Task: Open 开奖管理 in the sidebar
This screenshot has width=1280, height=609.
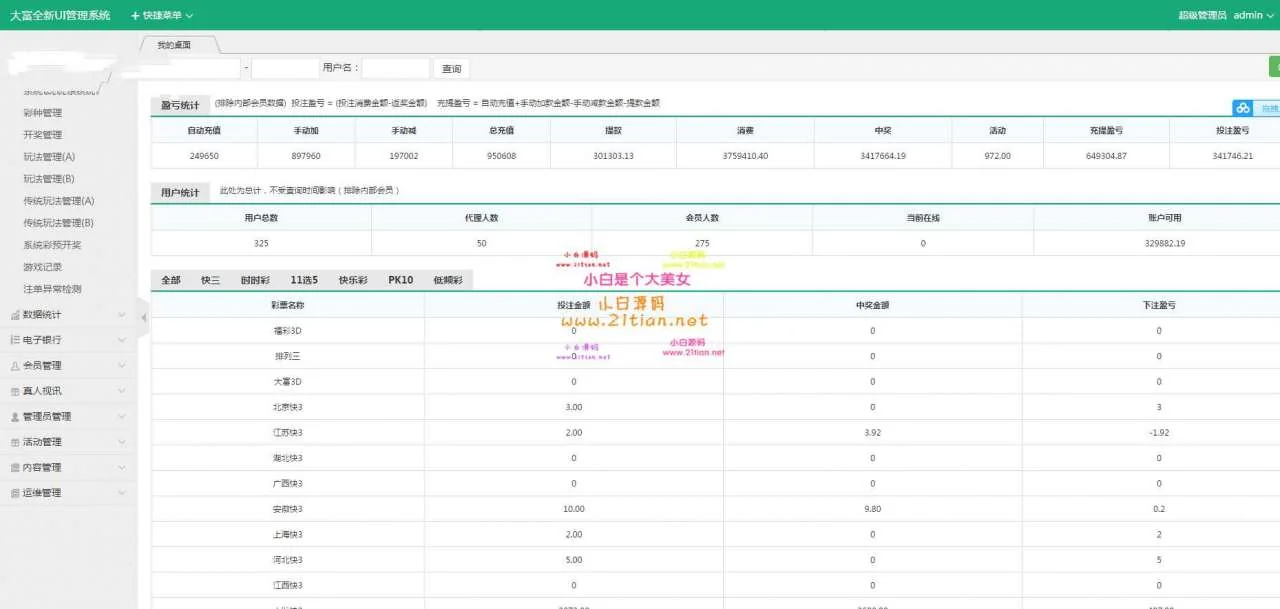Action: (x=42, y=135)
